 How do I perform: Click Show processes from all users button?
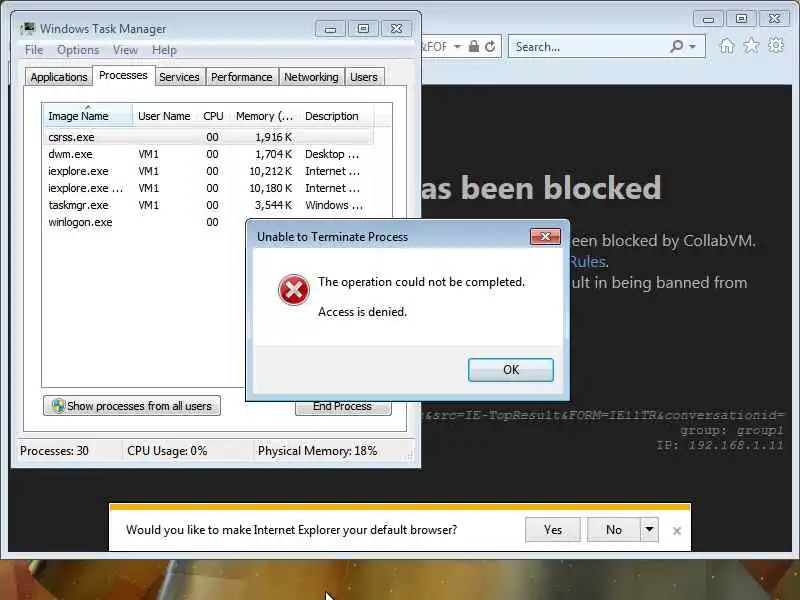132,406
